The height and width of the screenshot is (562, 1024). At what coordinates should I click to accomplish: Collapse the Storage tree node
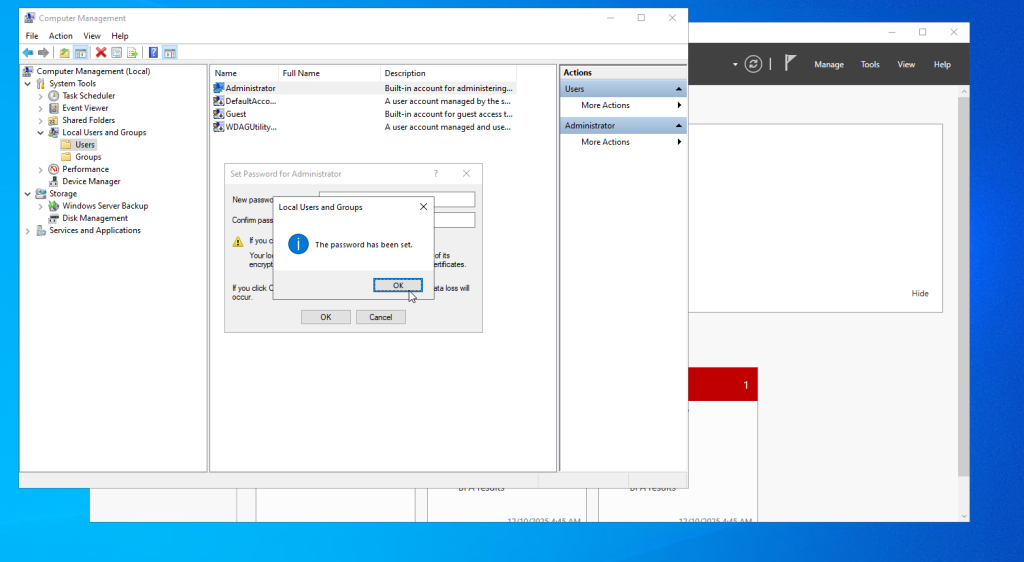click(x=27, y=194)
